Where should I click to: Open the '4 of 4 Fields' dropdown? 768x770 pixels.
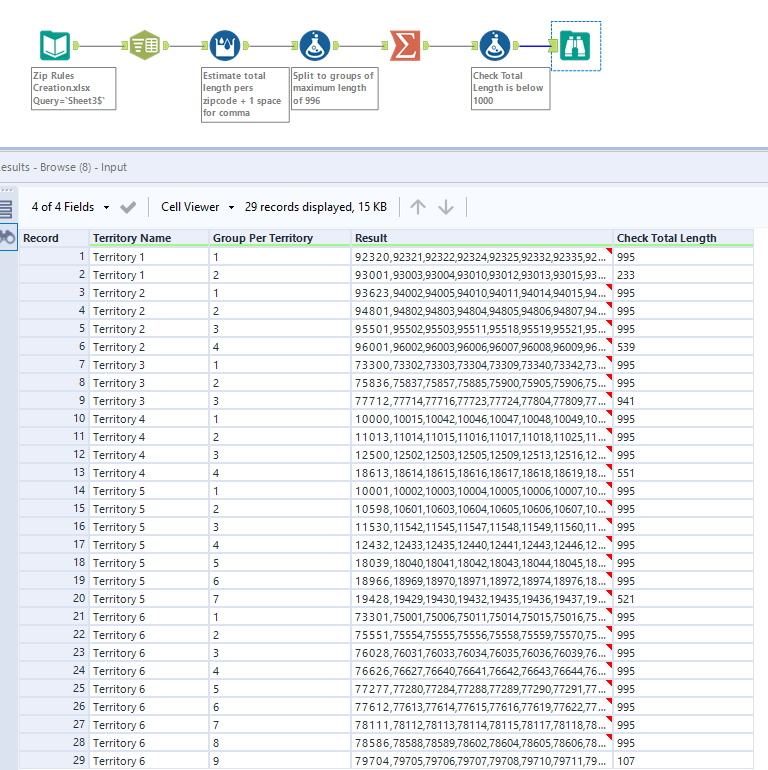69,207
